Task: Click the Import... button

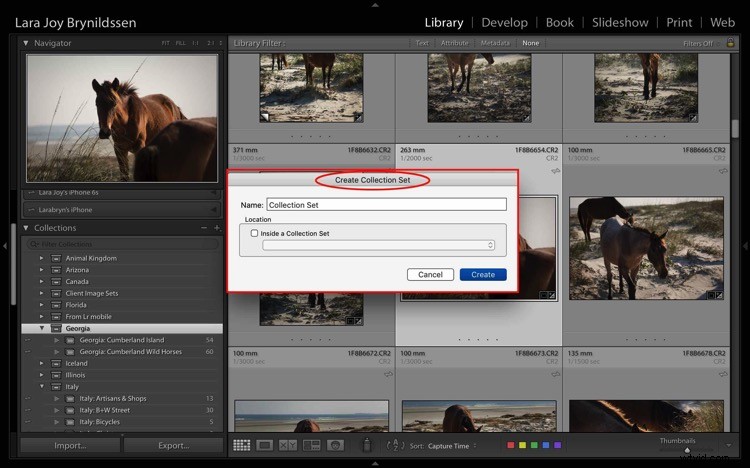Action: tap(70, 446)
